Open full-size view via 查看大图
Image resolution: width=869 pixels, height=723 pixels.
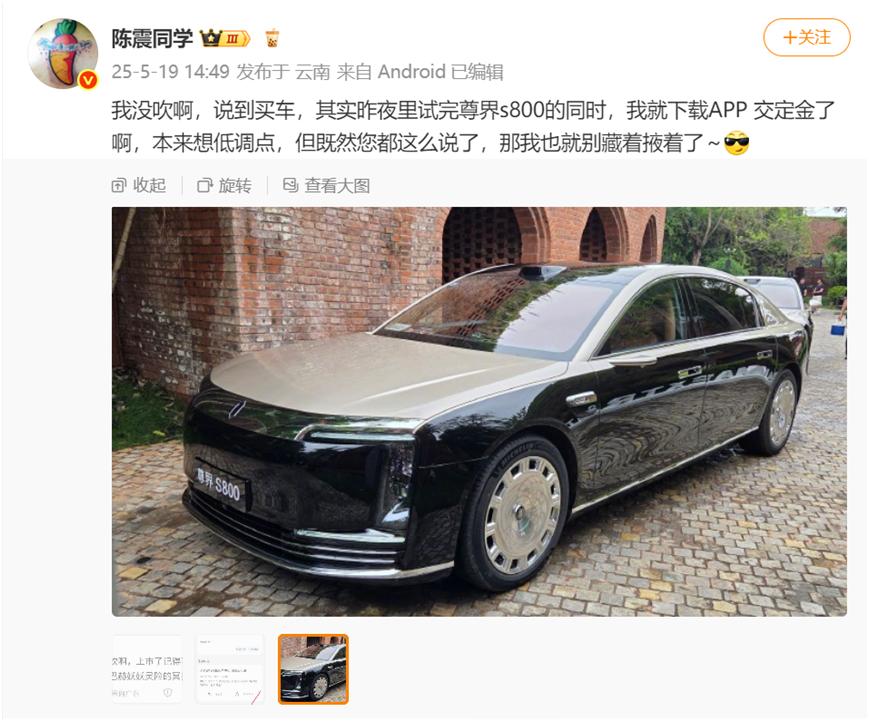coord(326,186)
